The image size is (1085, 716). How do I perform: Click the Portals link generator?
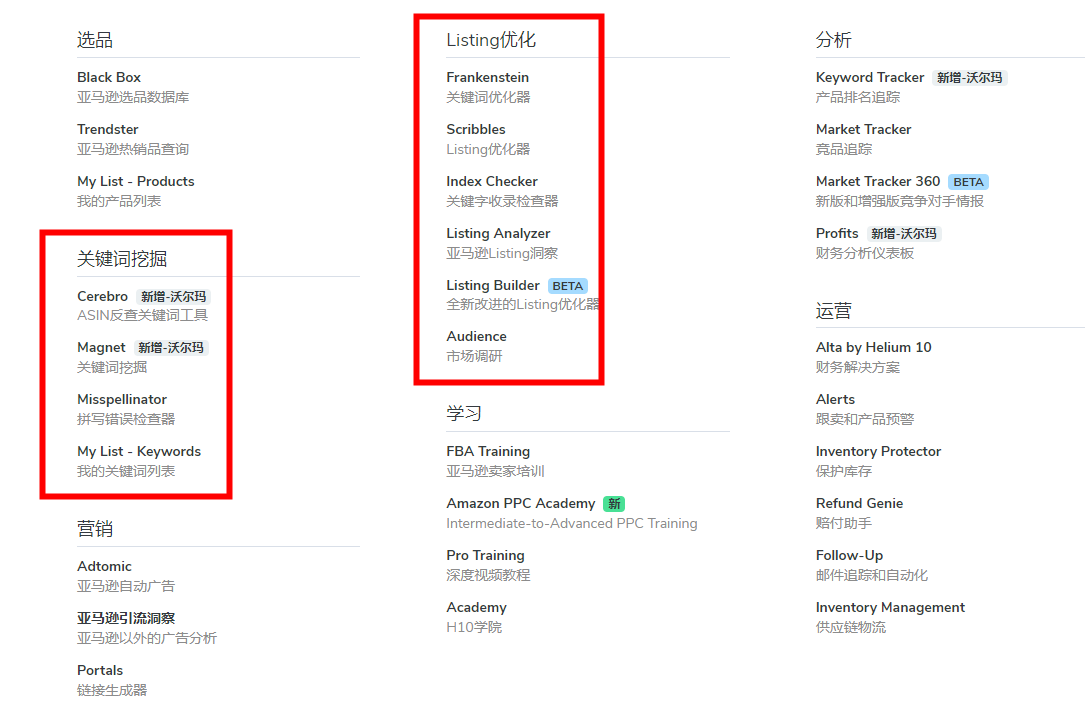tap(100, 671)
